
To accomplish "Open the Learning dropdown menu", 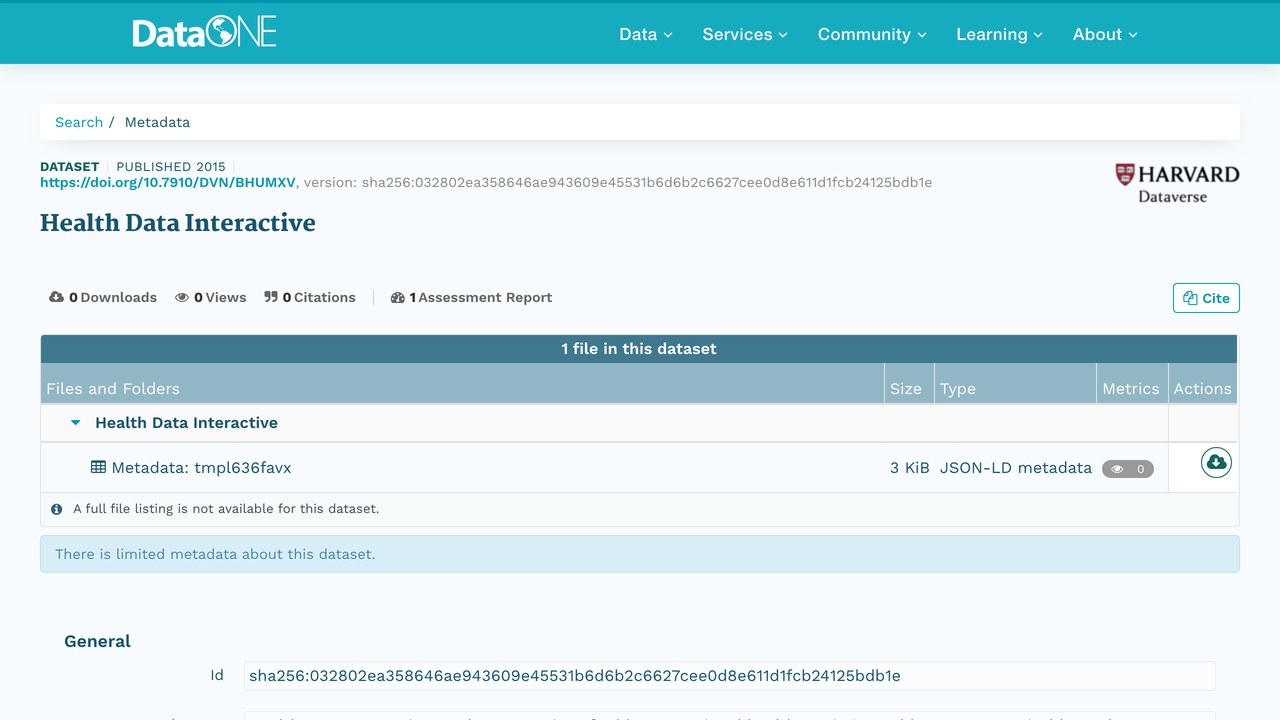I will (x=999, y=34).
